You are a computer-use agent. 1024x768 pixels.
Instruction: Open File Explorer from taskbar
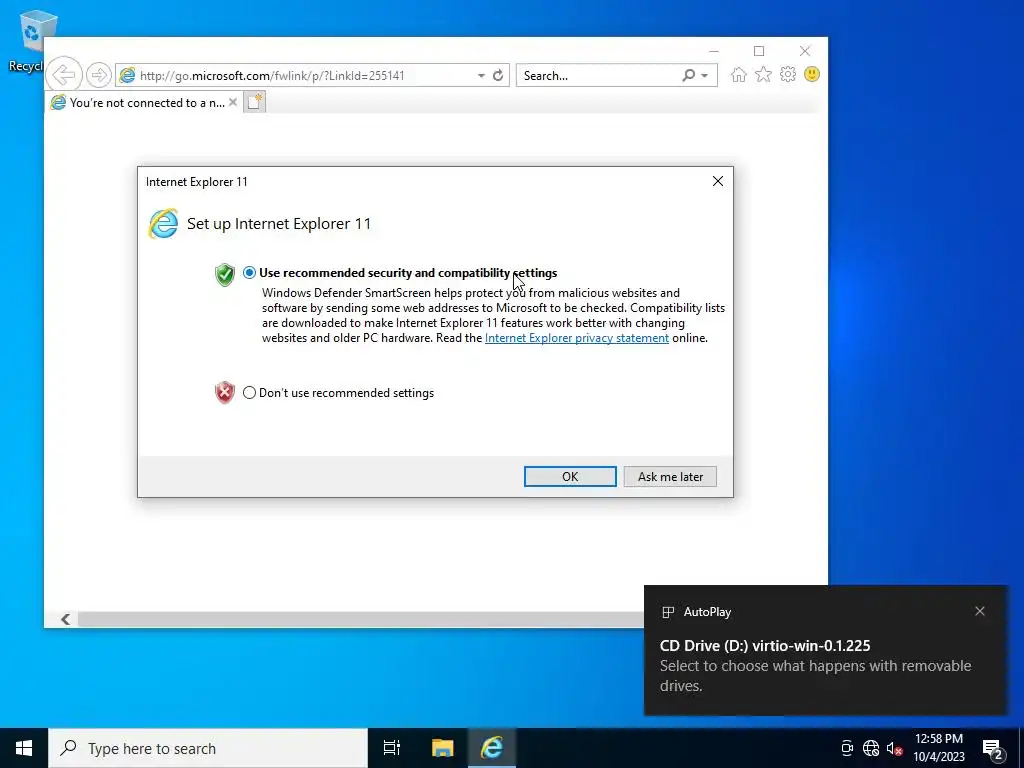point(442,748)
